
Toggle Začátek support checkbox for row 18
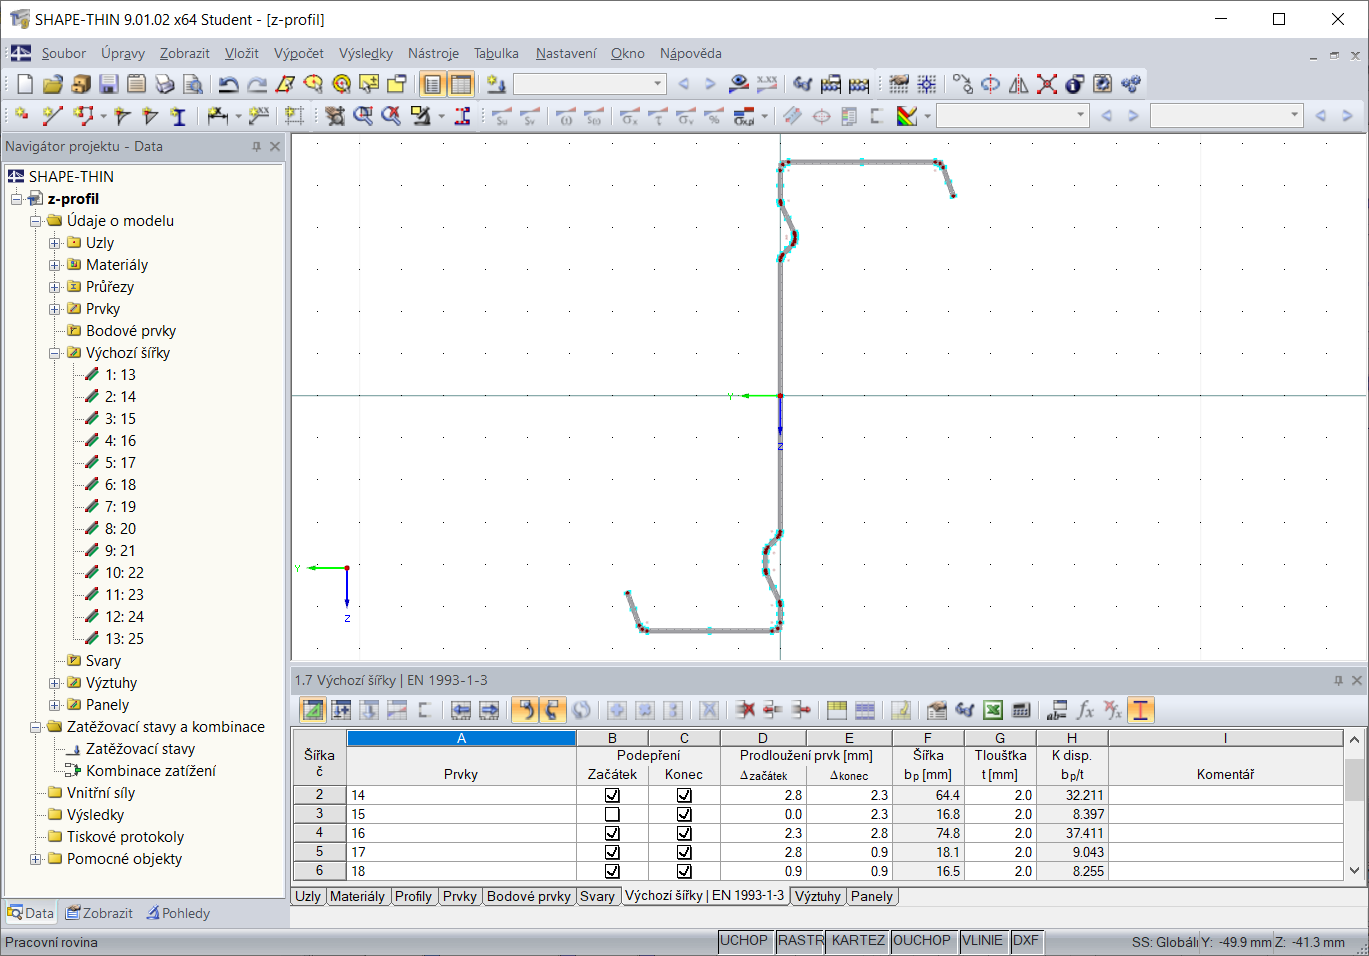[612, 872]
